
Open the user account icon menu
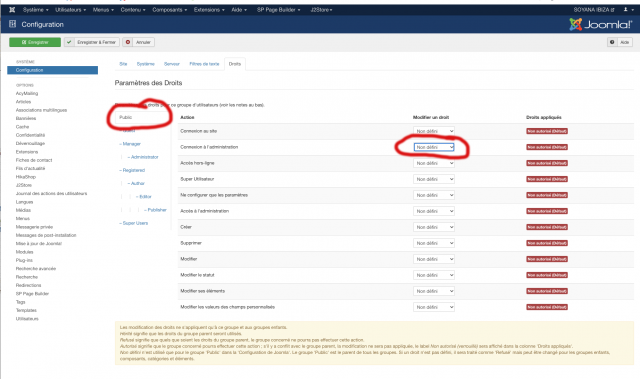tap(628, 9)
